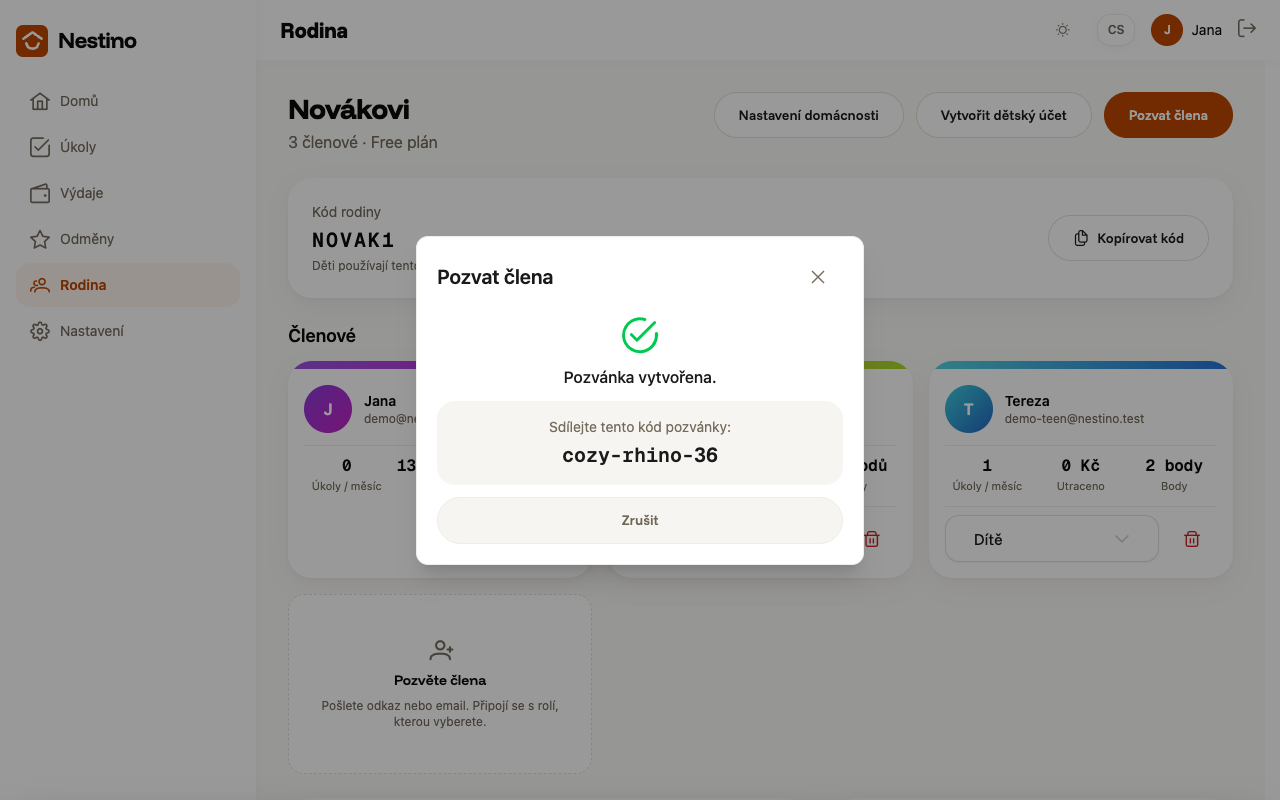Click Vytvořit dětský účet
This screenshot has width=1280, height=800.
[x=1004, y=115]
